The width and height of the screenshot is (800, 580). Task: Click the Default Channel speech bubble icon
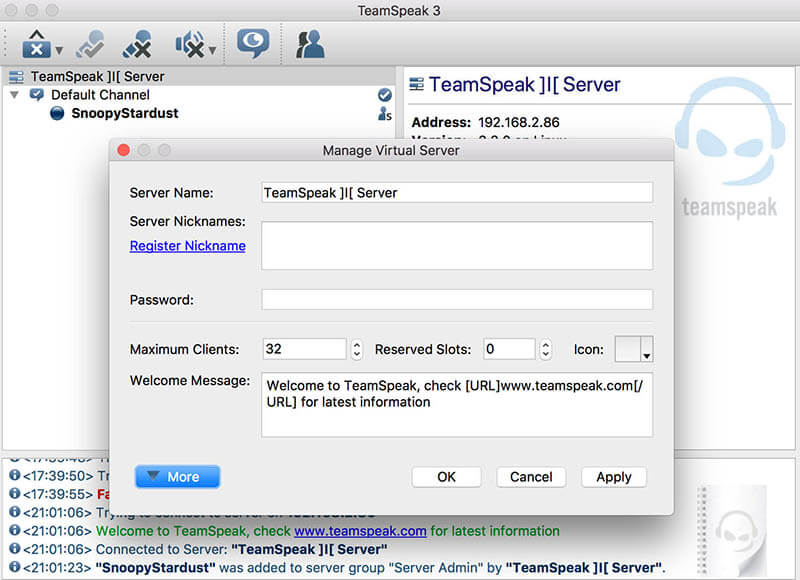coord(37,95)
